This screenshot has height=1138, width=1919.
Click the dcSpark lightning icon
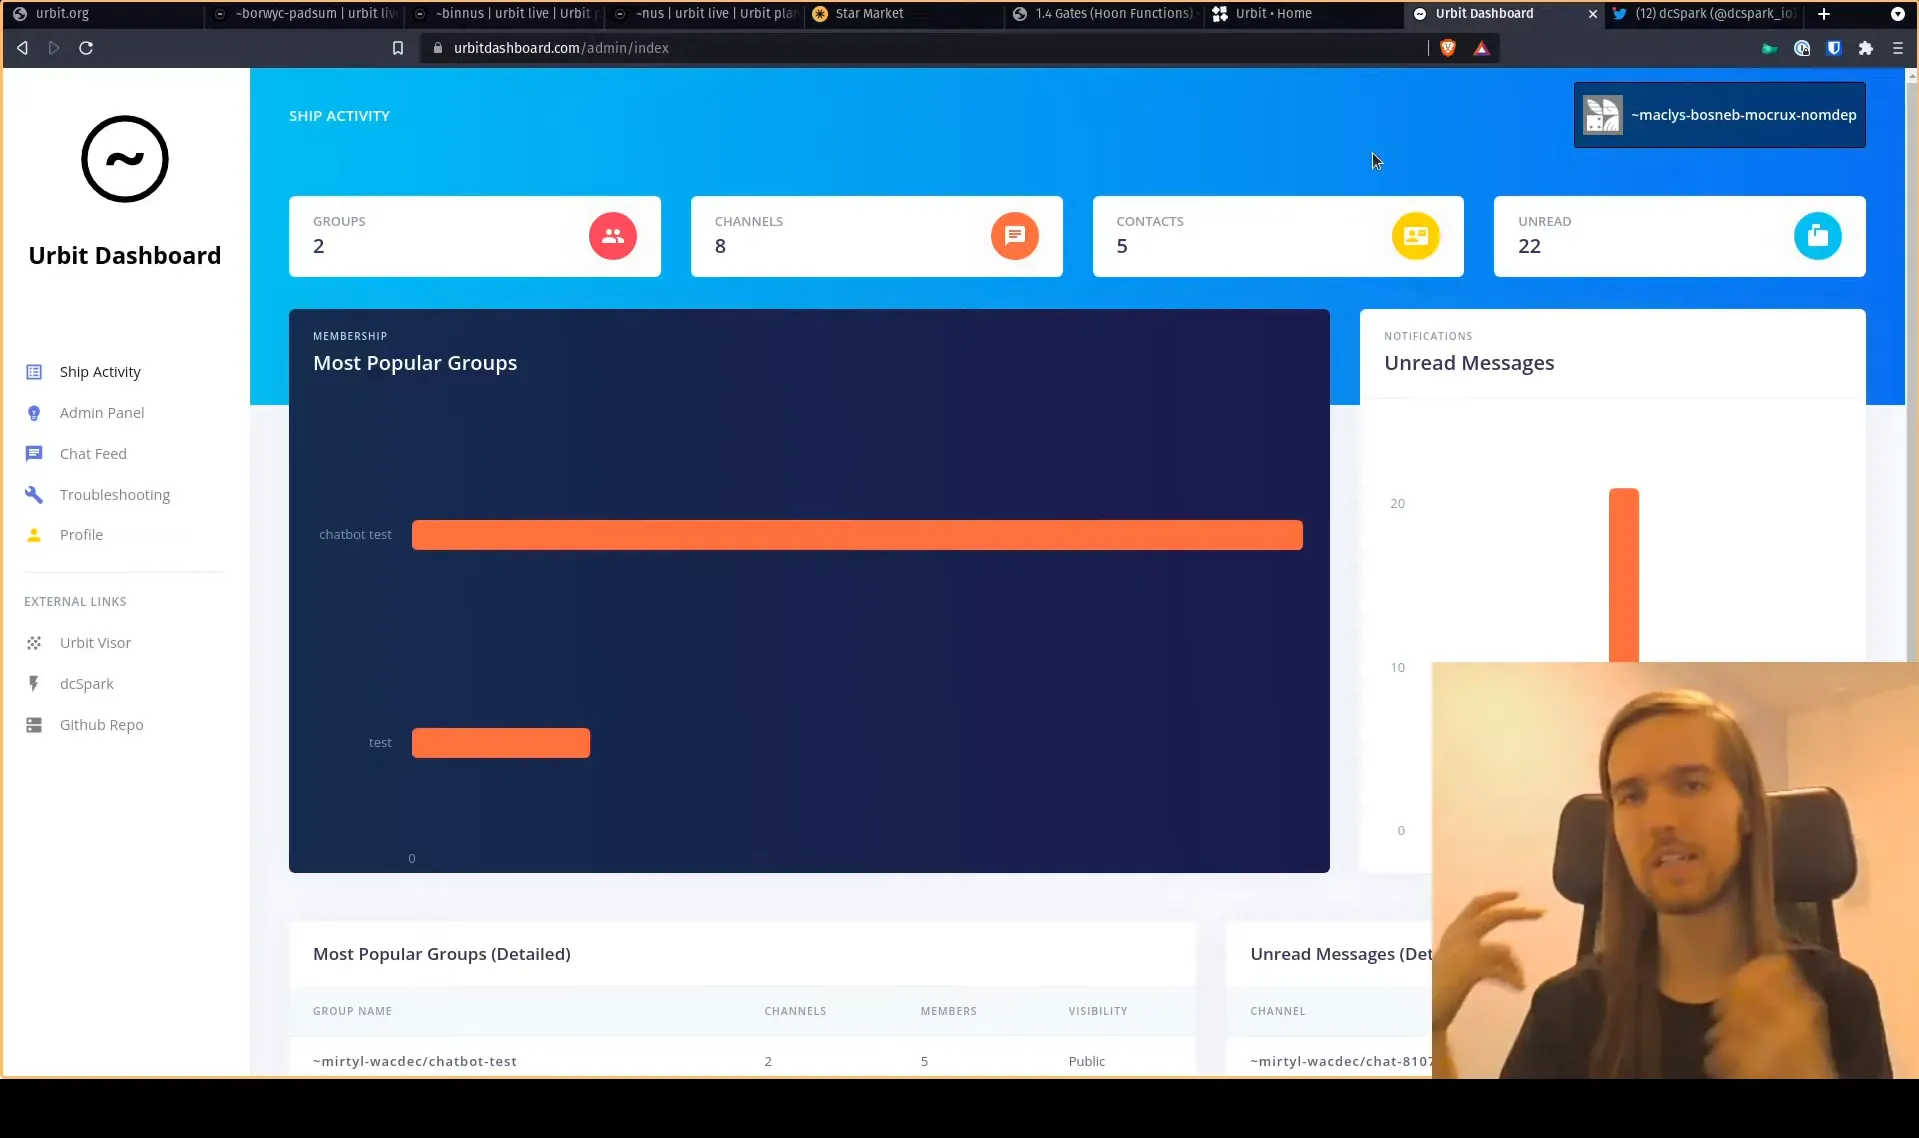point(34,683)
